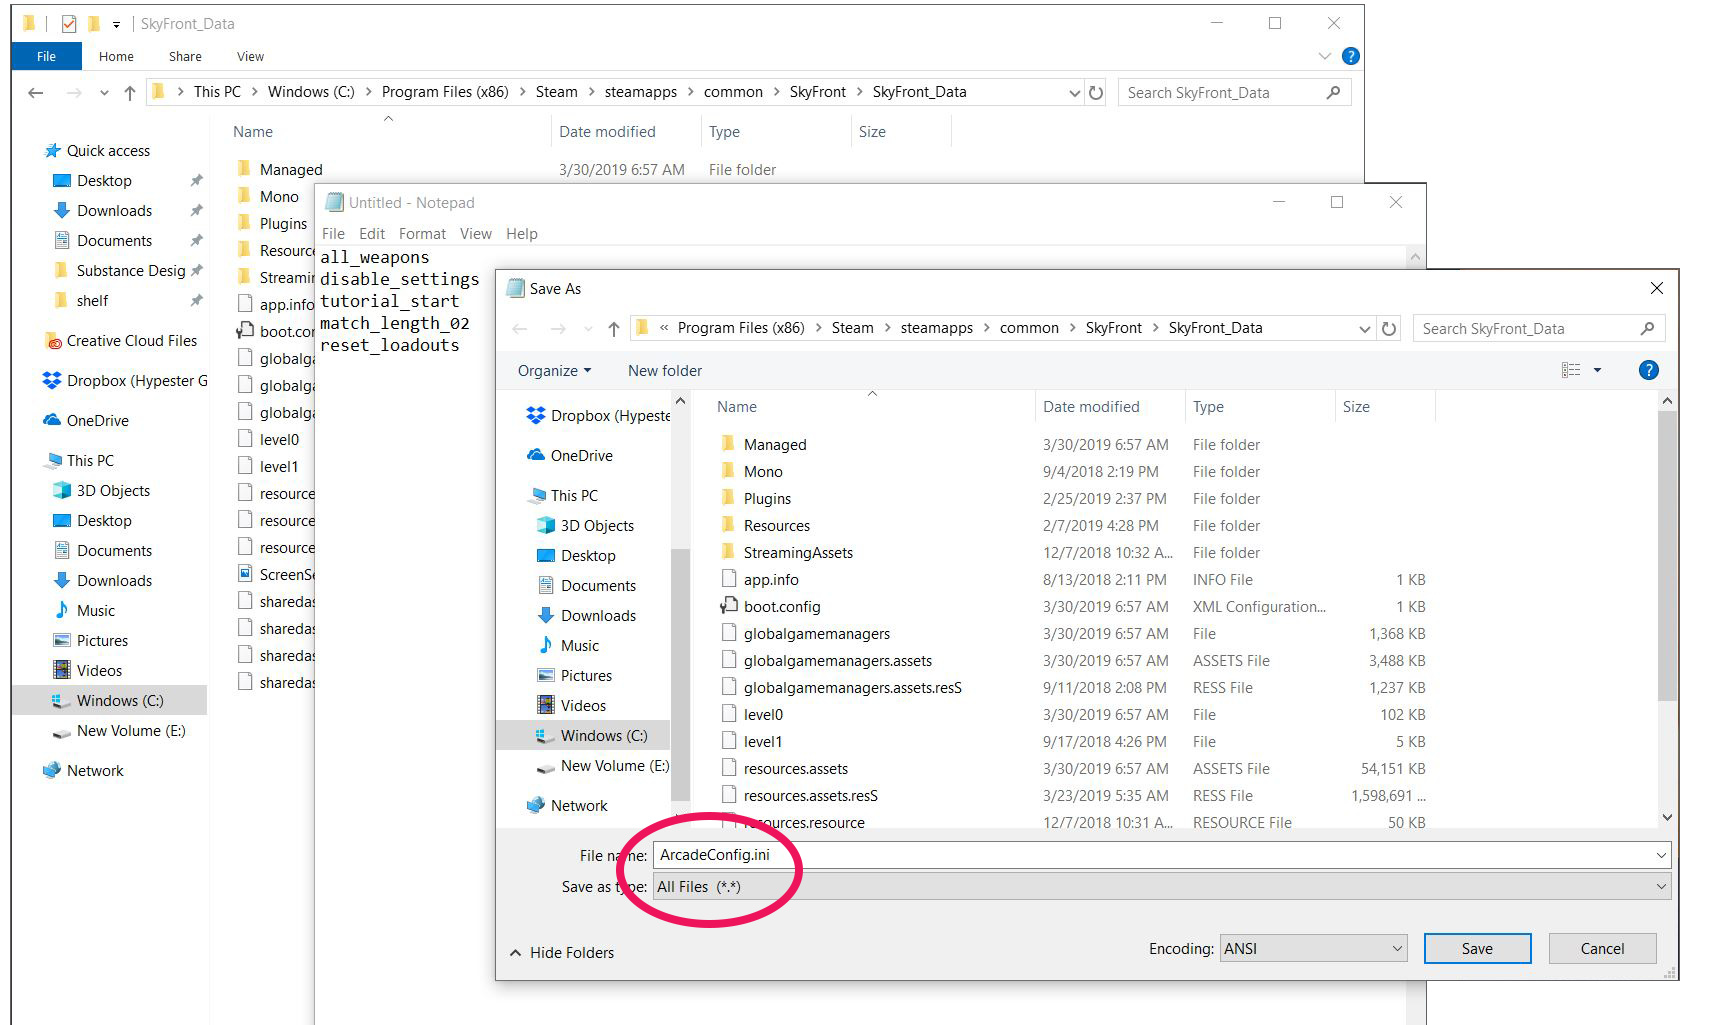Open the Notepad View menu
Viewport: 1719px width, 1025px height.
[476, 234]
